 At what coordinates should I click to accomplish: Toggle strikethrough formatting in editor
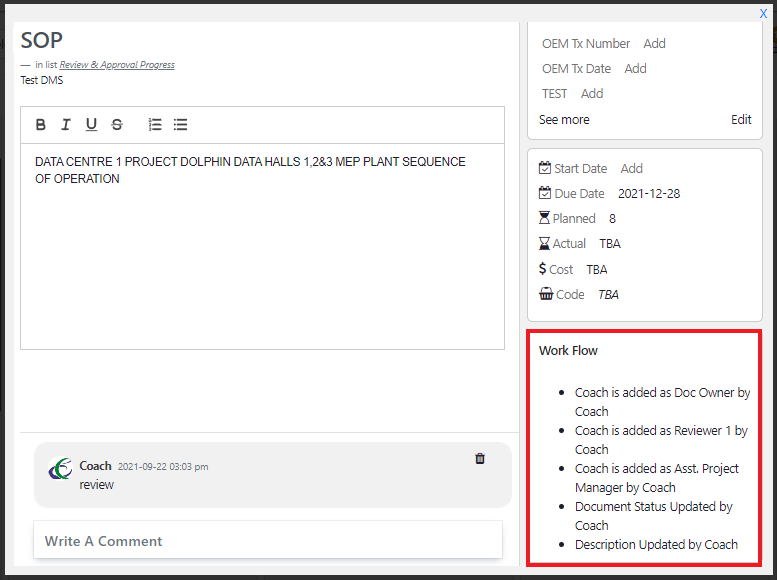[117, 124]
